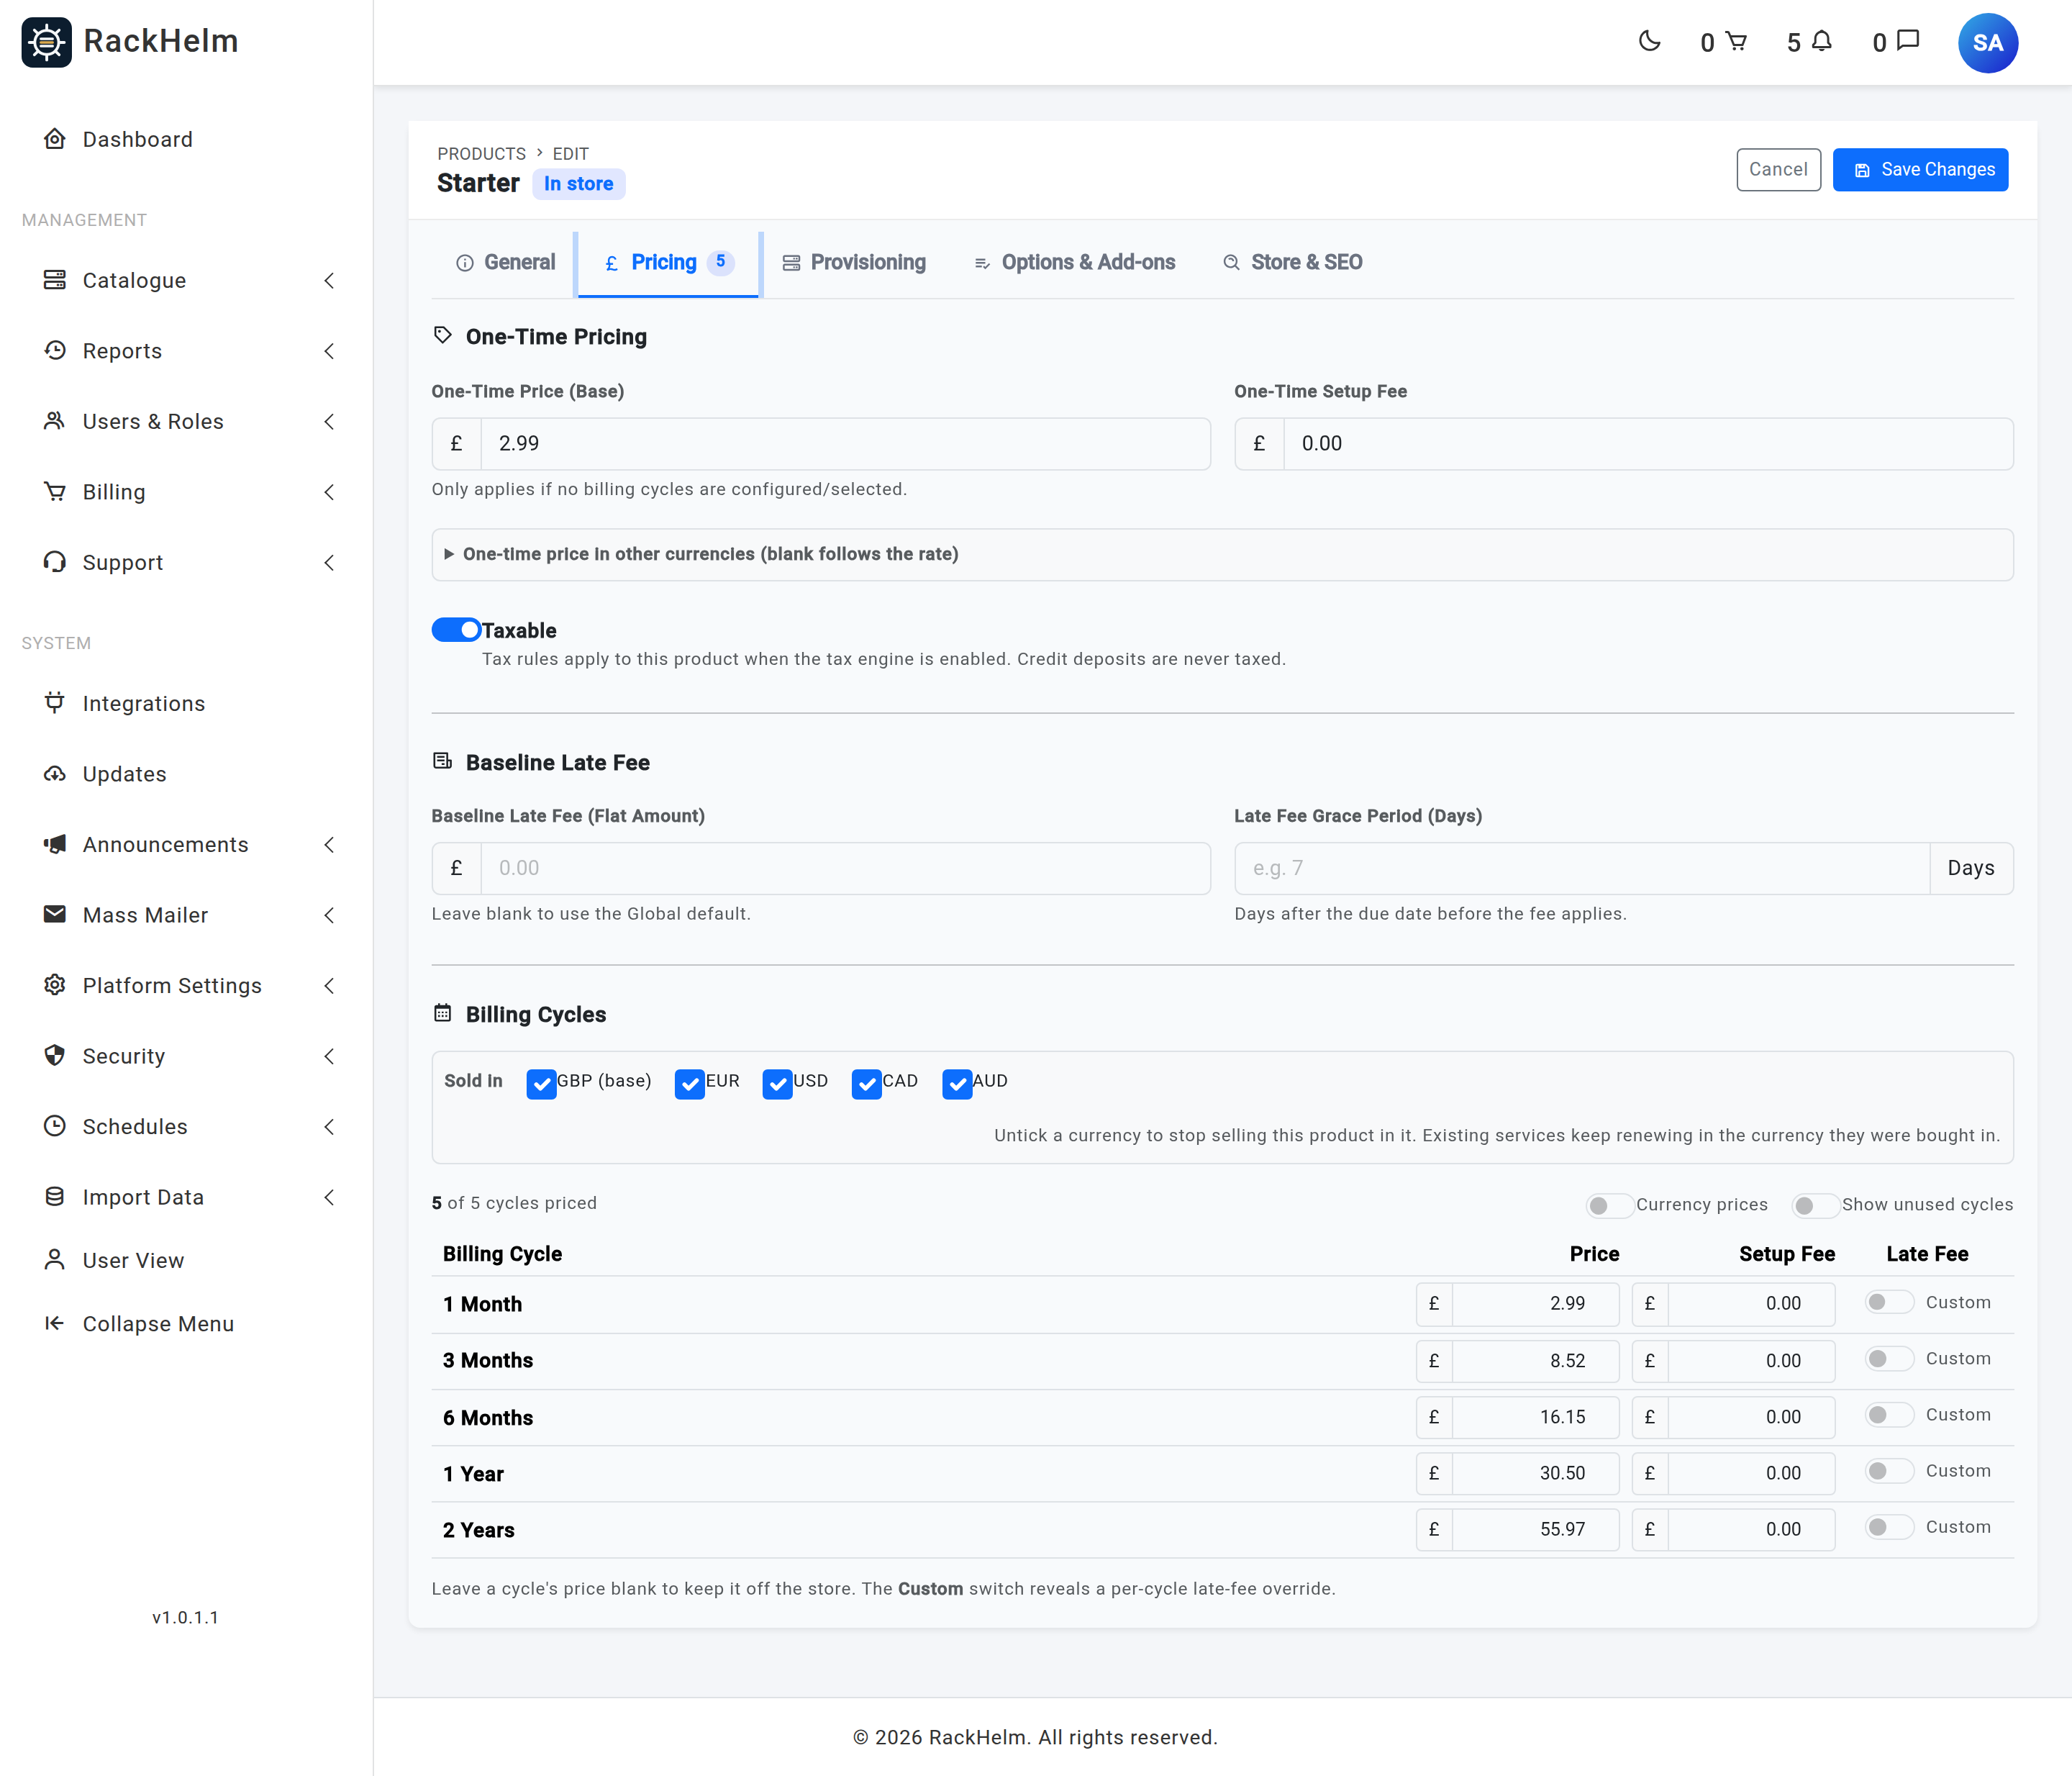Open notifications bell icon

coord(1822,41)
